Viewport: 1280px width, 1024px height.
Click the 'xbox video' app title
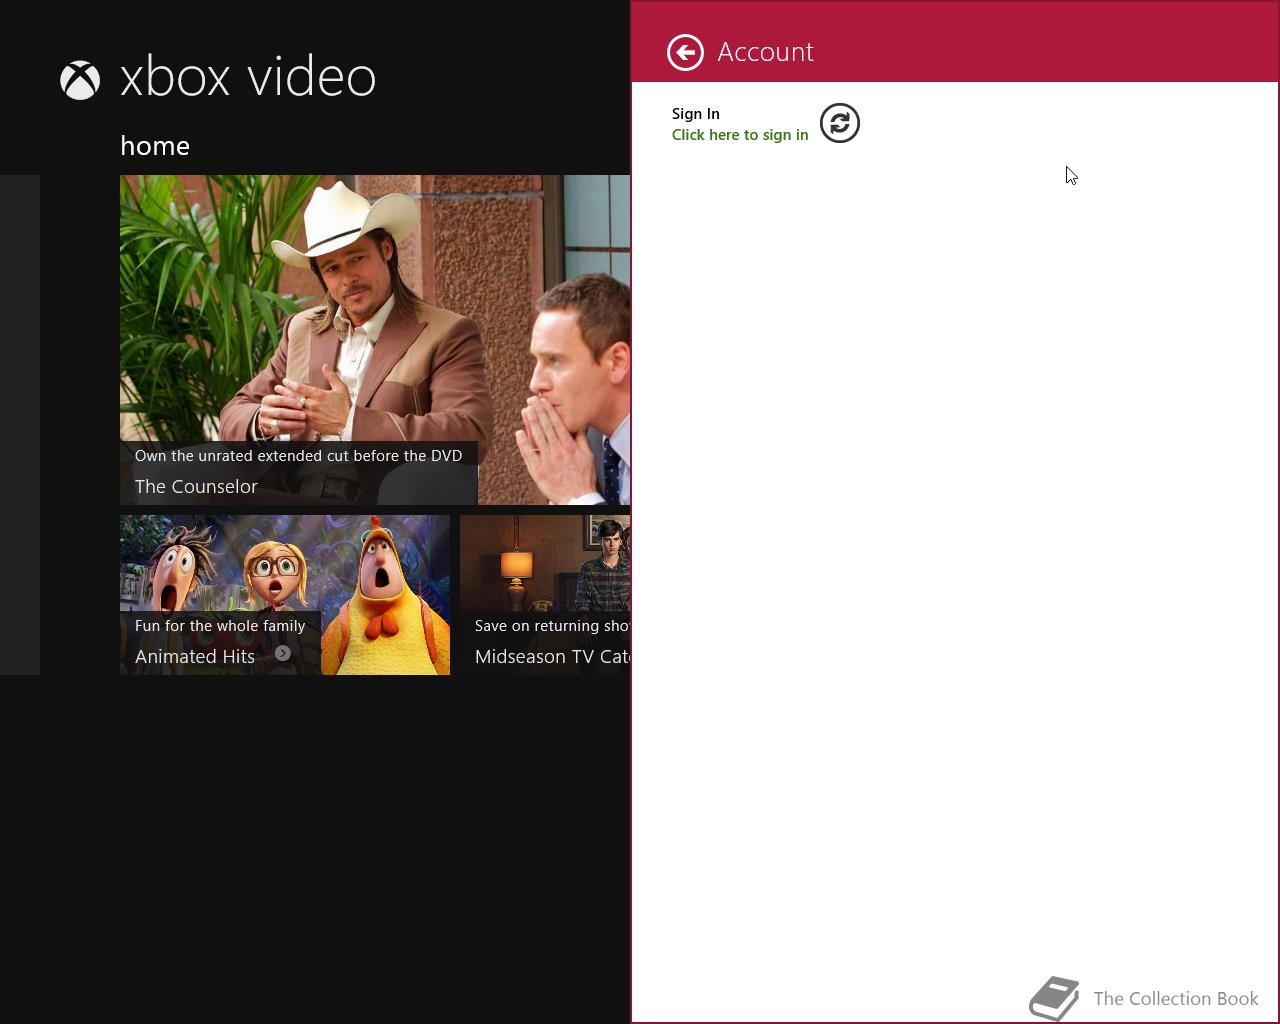point(248,78)
